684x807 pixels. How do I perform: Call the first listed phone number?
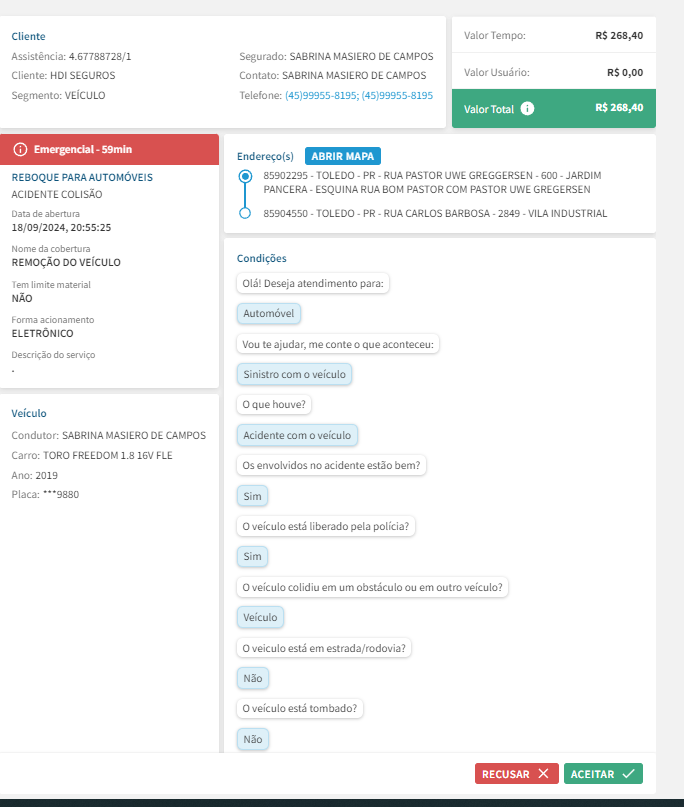321,96
